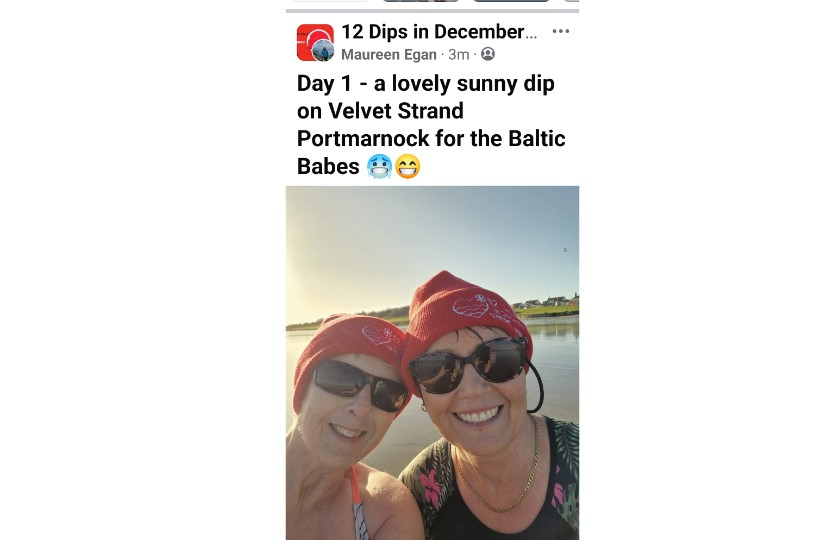Open the red group avatar icon

tap(315, 42)
